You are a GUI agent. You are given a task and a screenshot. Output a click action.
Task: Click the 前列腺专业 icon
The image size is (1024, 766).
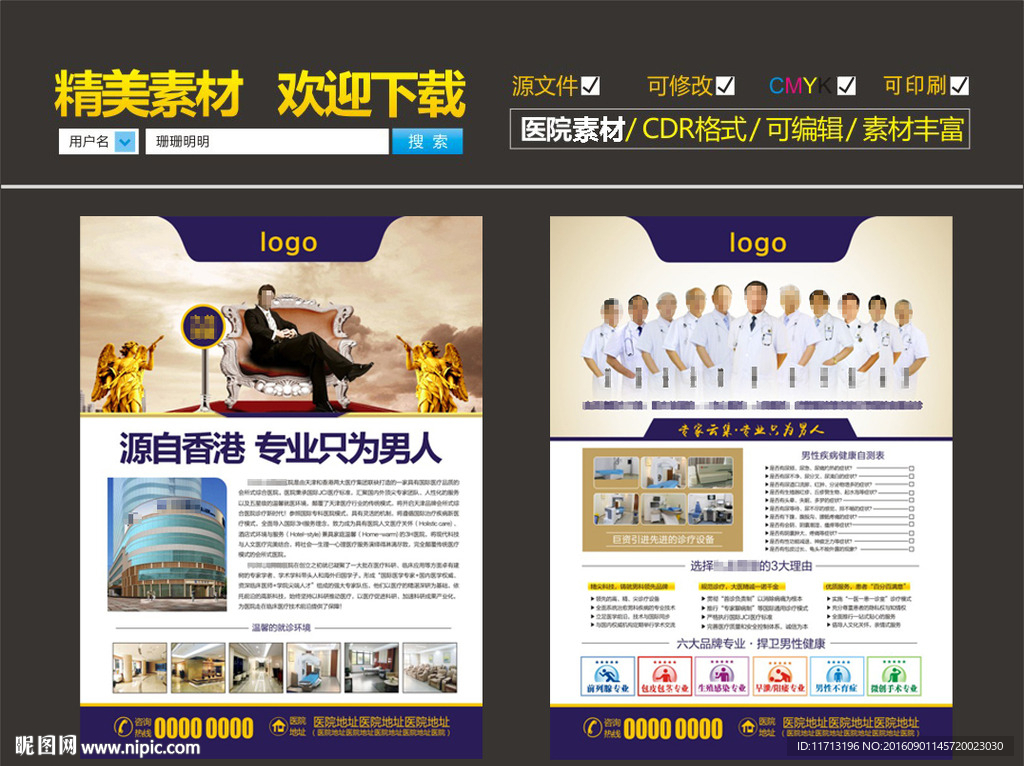[607, 676]
